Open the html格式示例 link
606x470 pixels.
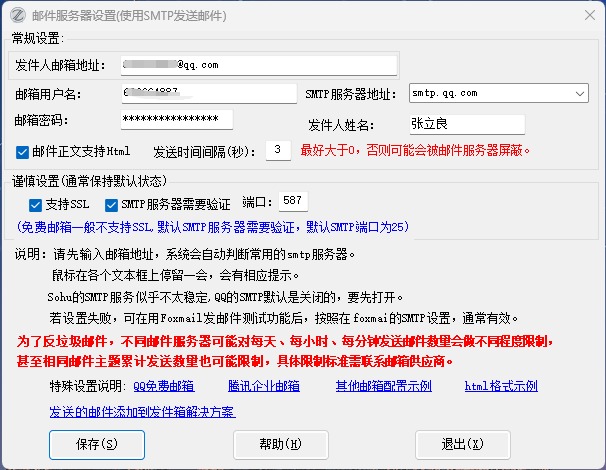pos(501,386)
